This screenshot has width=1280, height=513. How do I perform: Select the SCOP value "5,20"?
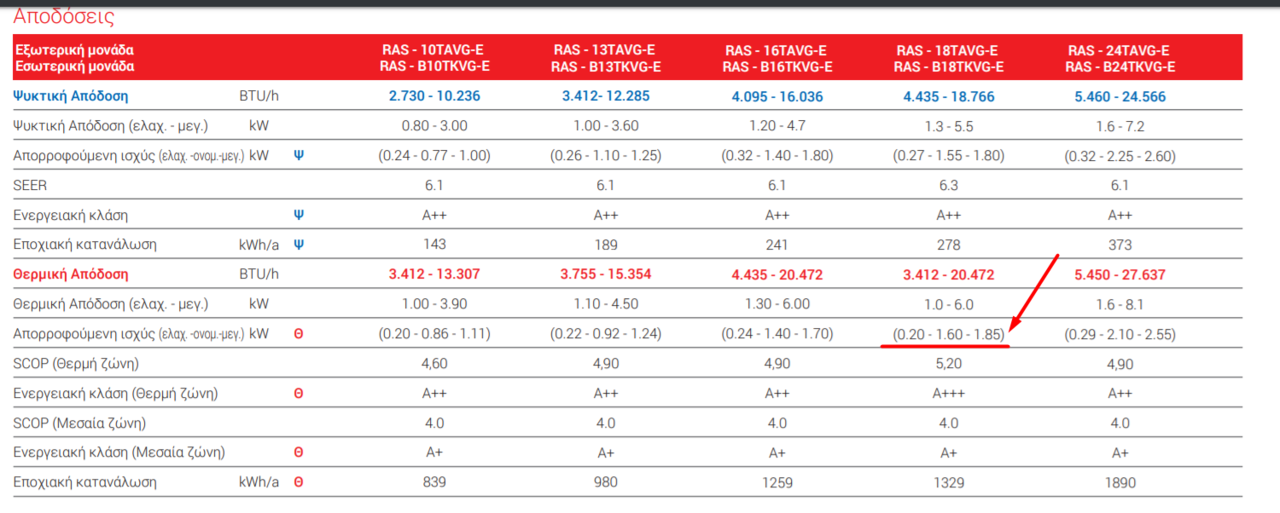pyautogui.click(x=949, y=363)
